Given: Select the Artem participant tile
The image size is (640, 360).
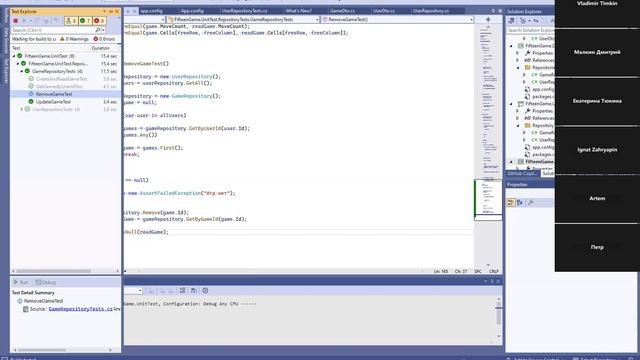Looking at the screenshot, I should coord(597,198).
